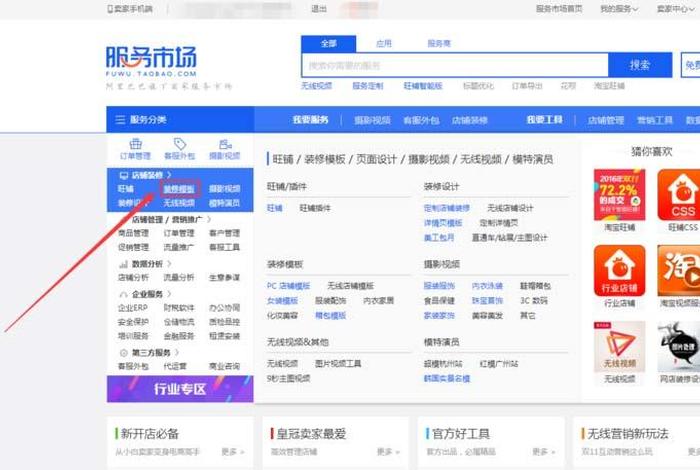Screen dimensions: 700x470
Task: Click the 卖家手机端 phone icon link
Action: point(130,8)
